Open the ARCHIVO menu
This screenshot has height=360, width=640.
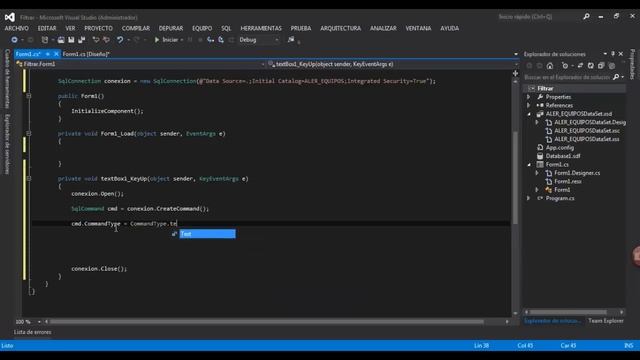coord(17,28)
